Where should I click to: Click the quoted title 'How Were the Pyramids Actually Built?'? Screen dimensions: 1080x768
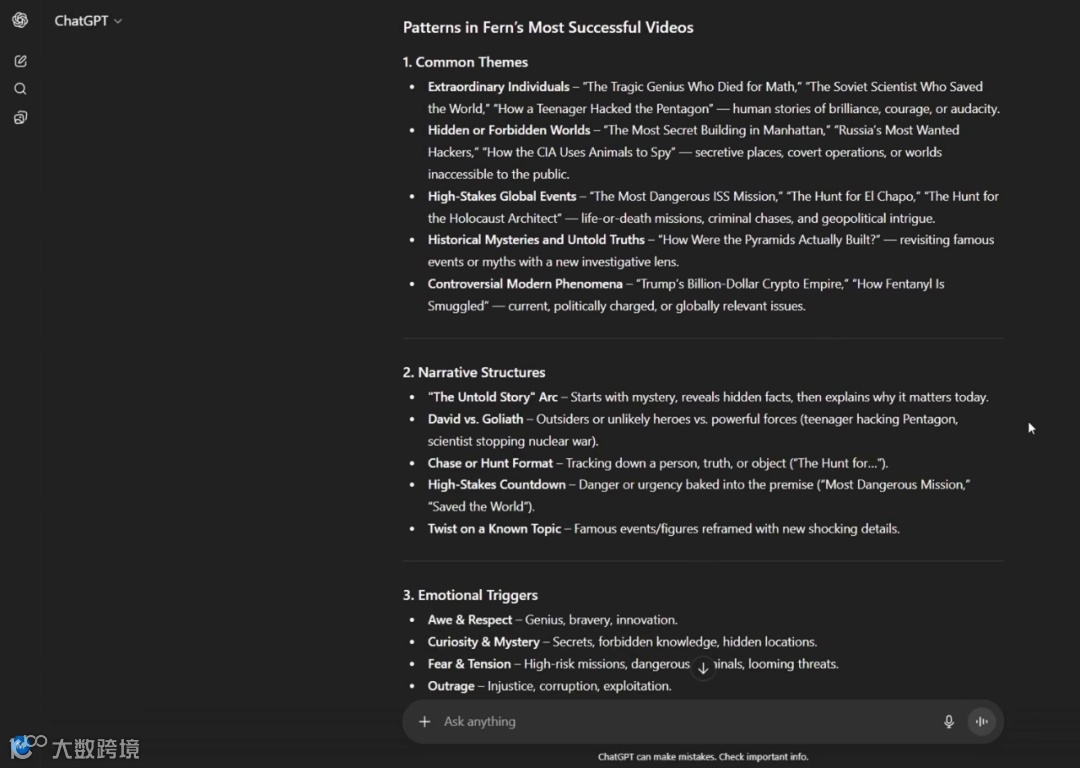(x=769, y=240)
